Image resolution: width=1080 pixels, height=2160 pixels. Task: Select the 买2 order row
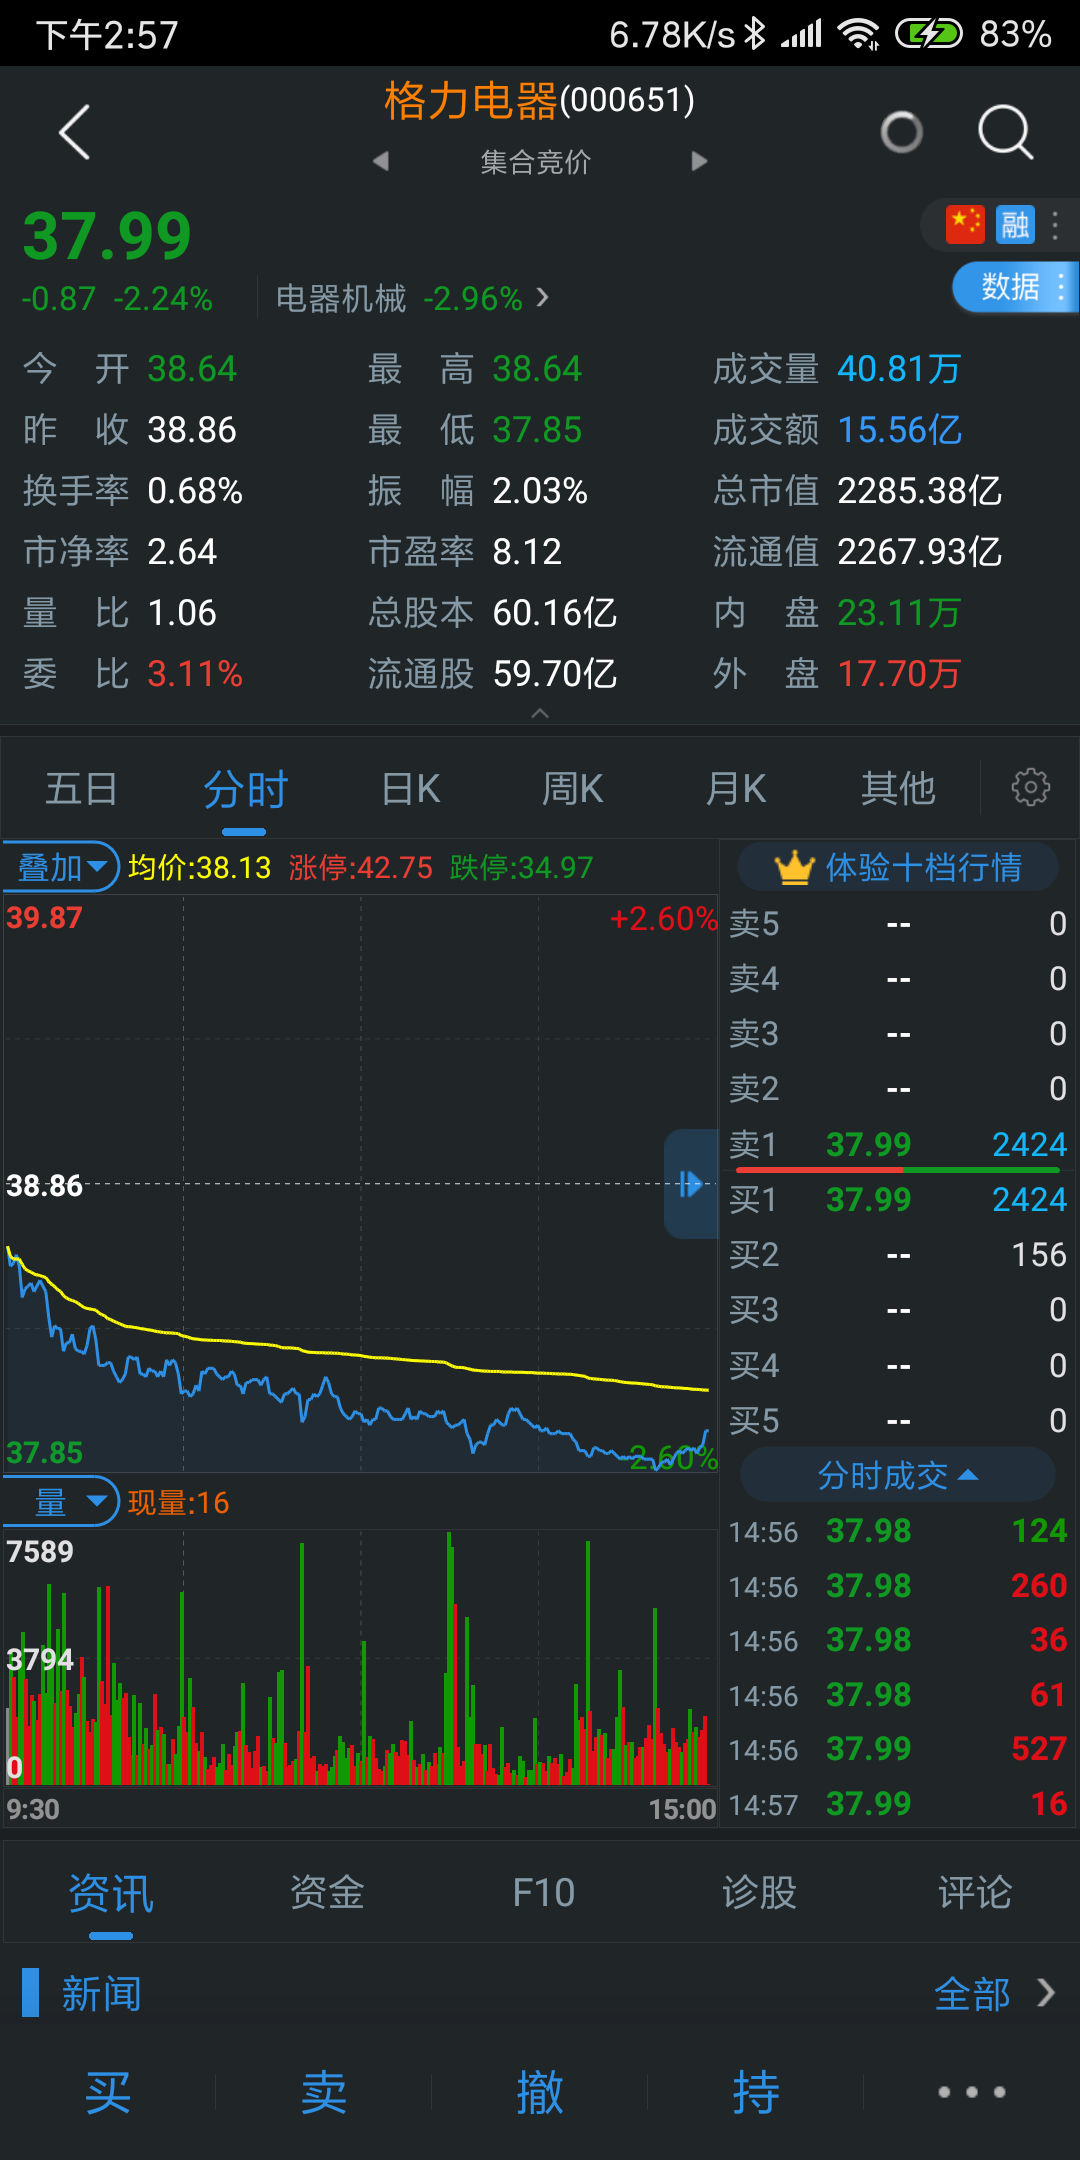(898, 1254)
